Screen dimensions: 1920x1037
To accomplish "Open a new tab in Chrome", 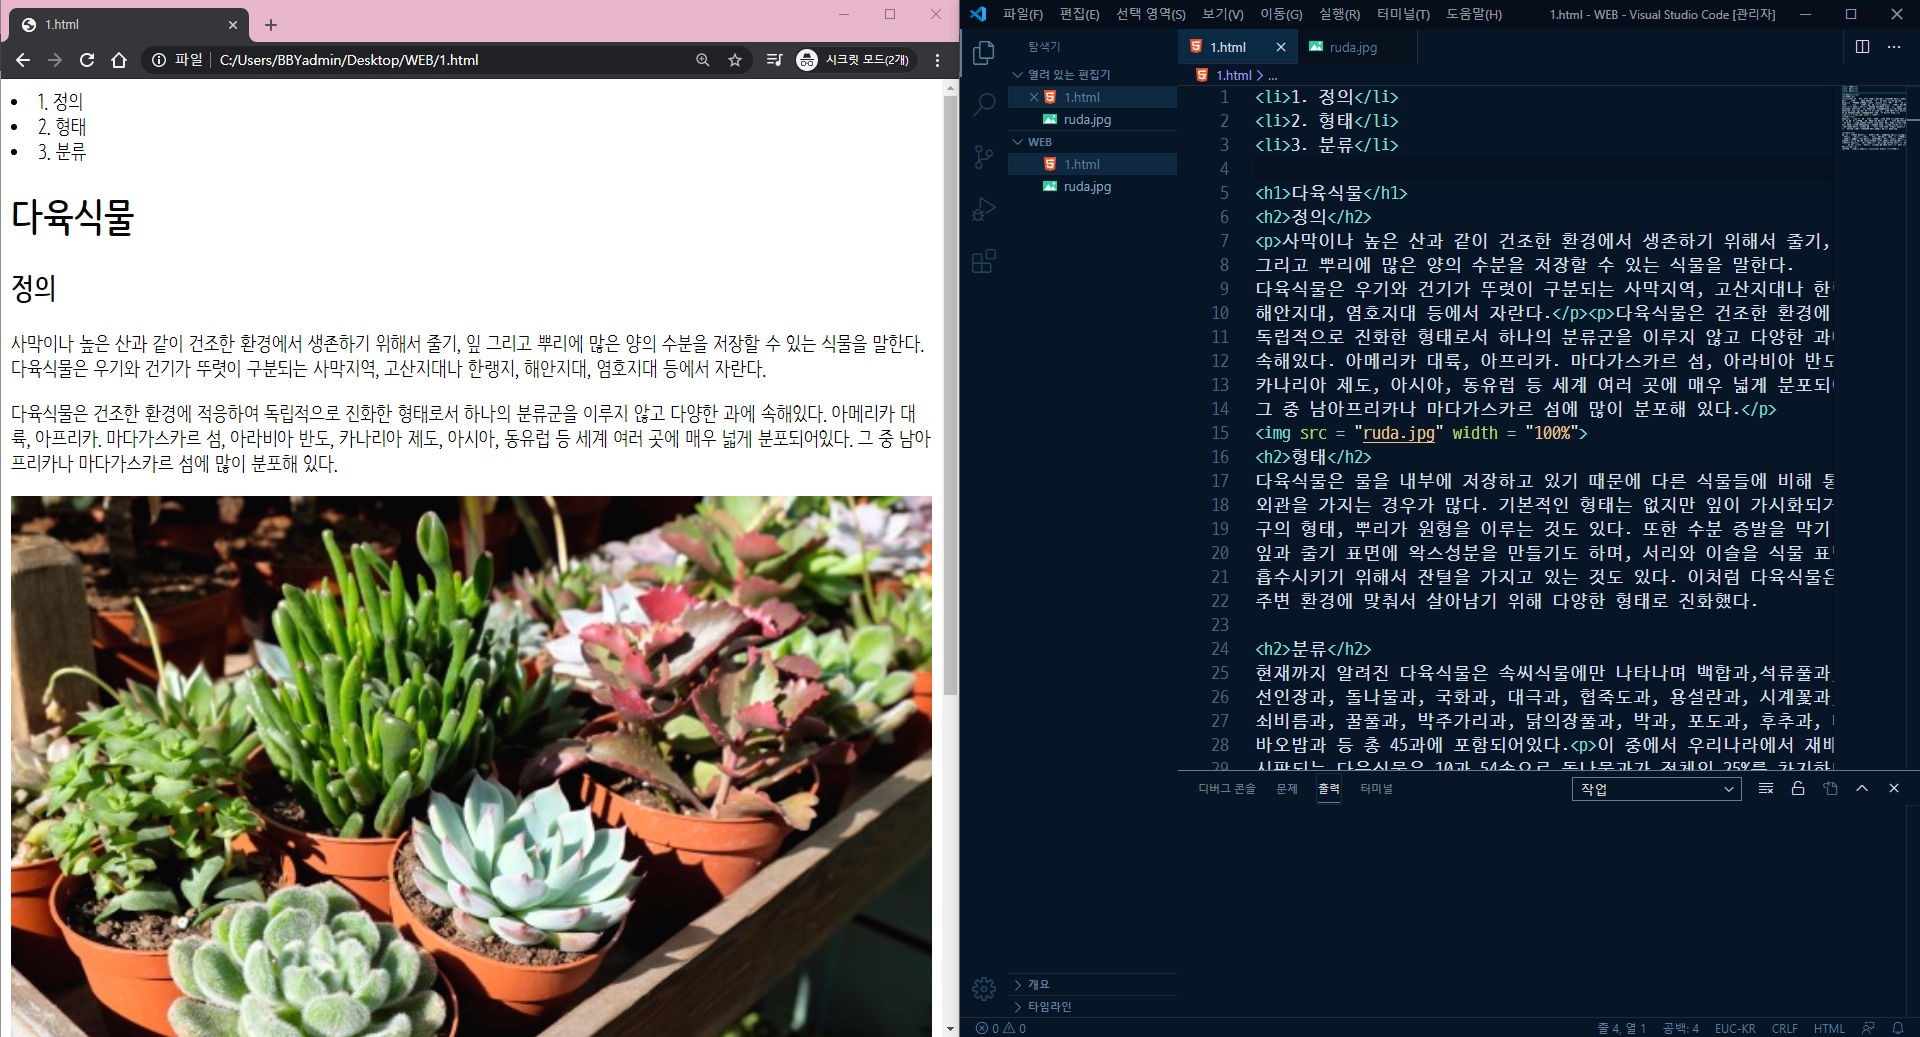I will pyautogui.click(x=271, y=25).
